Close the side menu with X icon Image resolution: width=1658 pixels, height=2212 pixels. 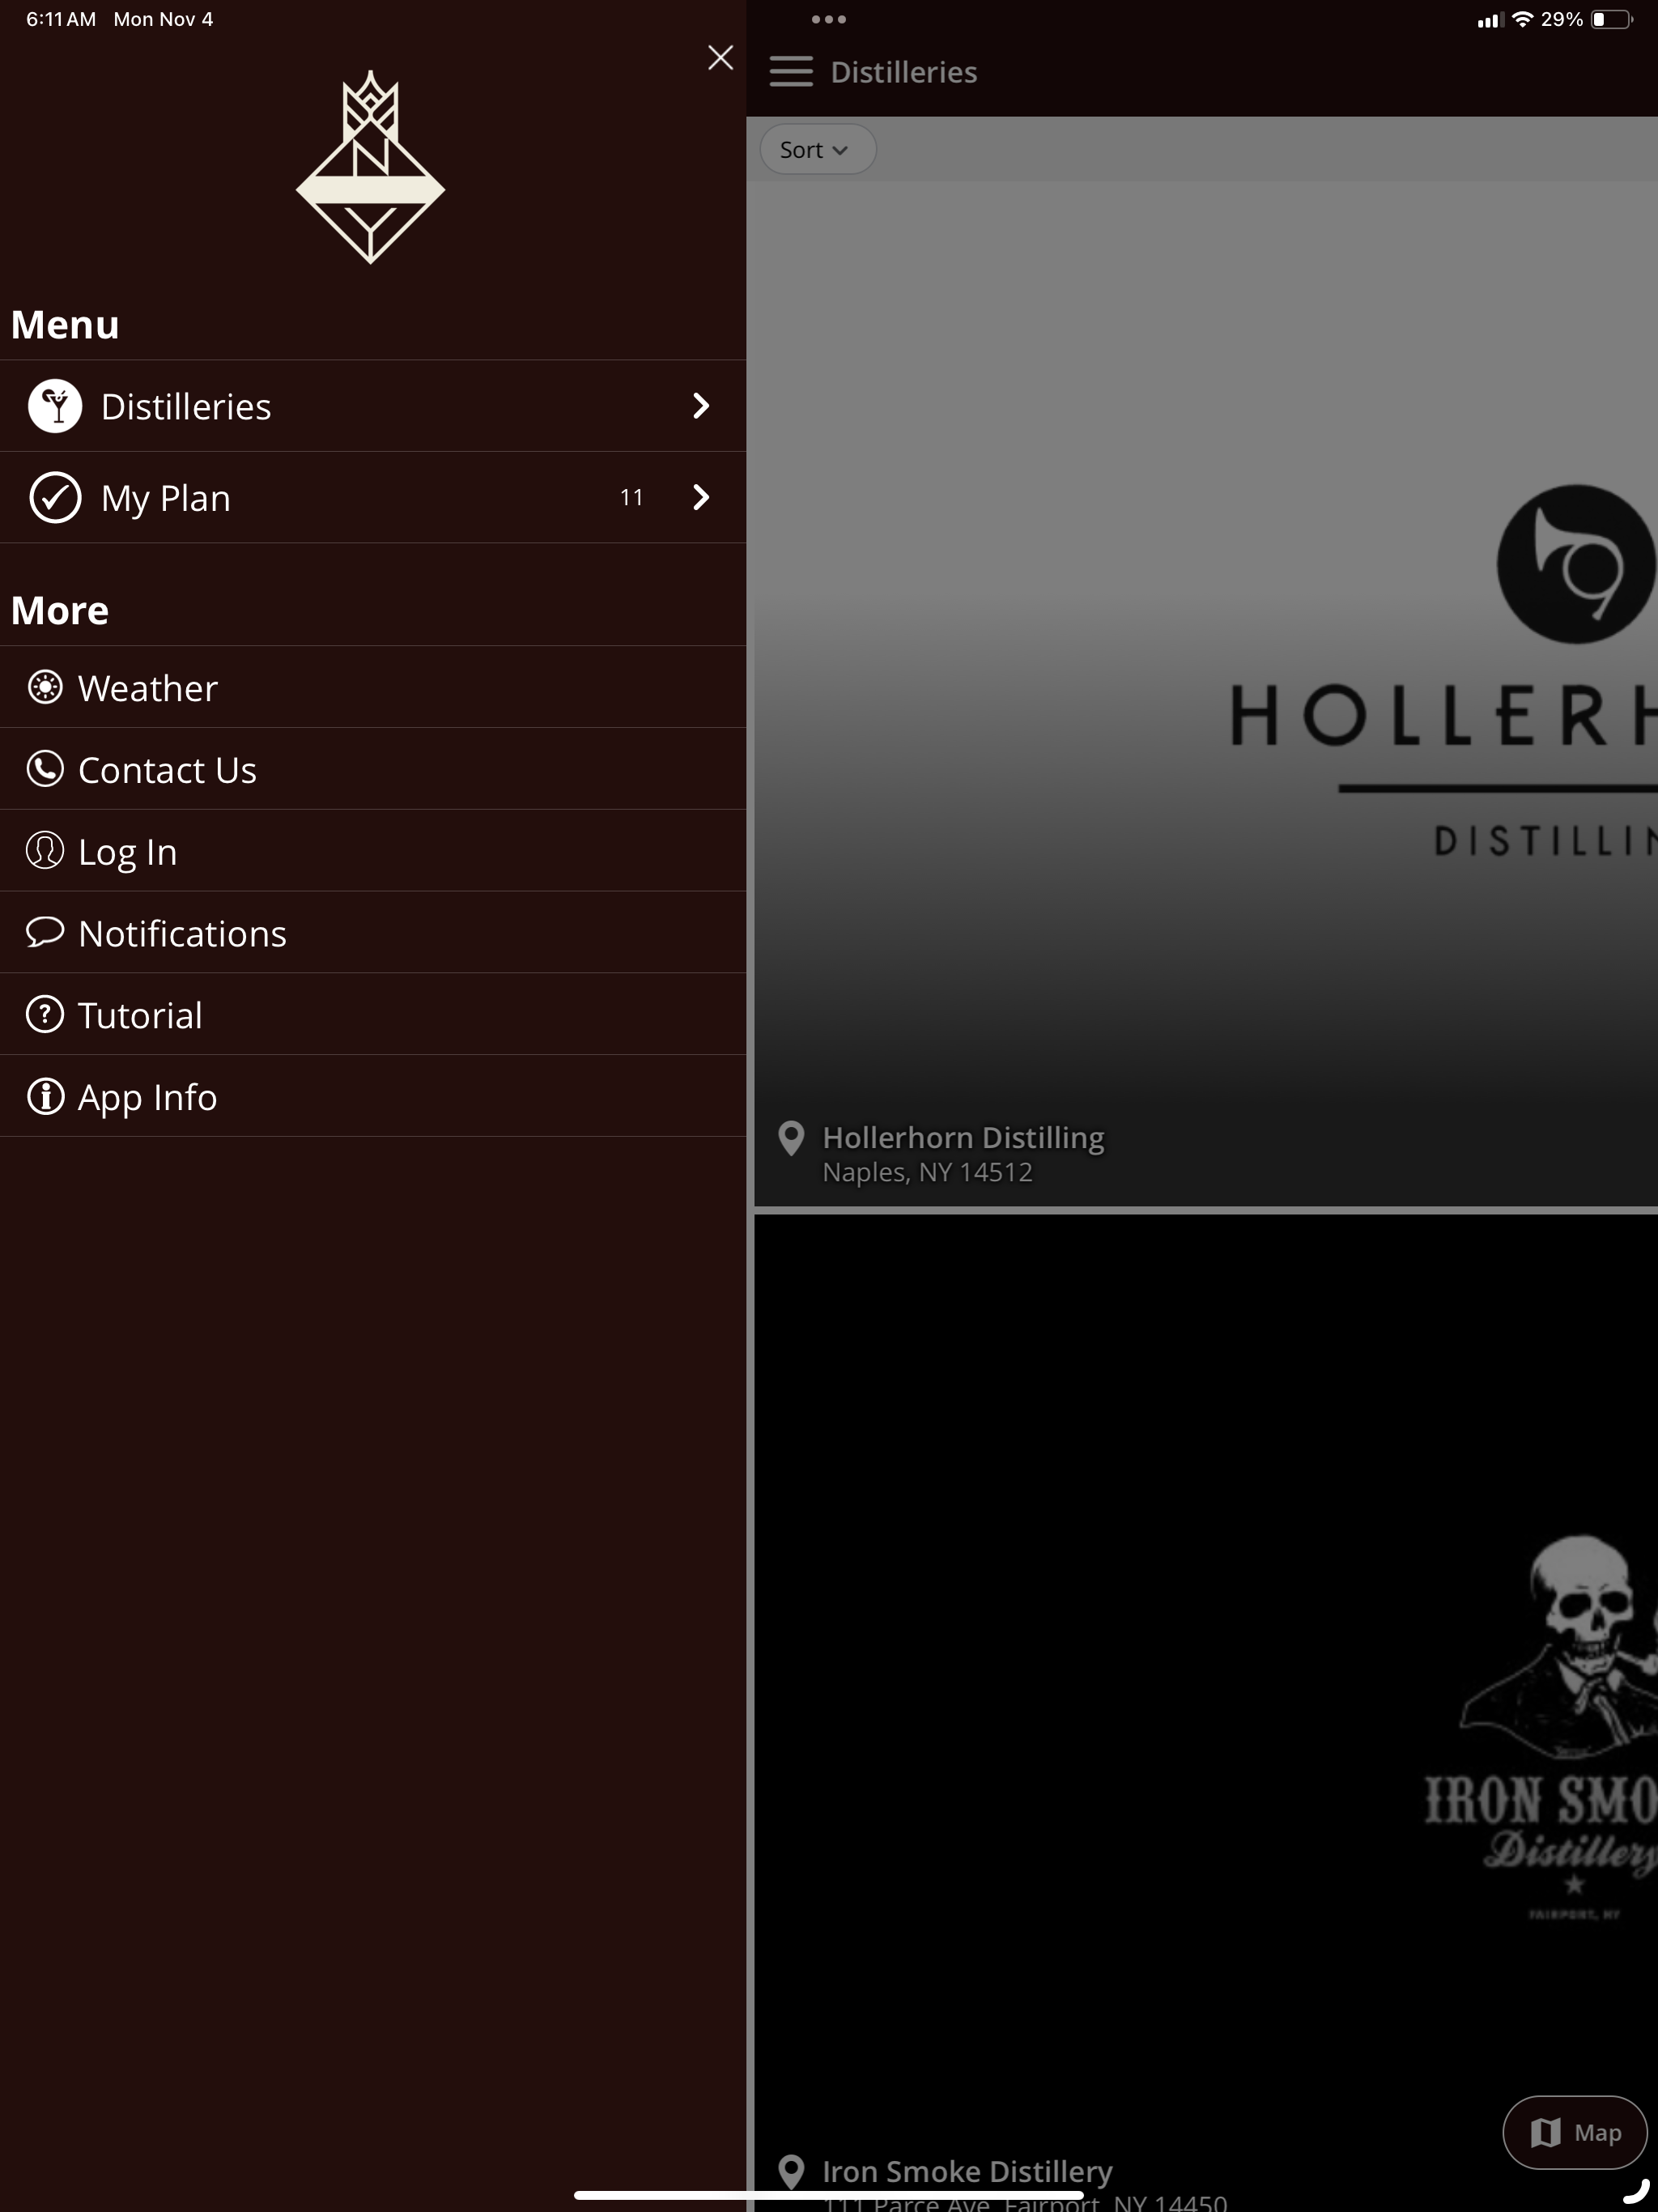click(720, 57)
